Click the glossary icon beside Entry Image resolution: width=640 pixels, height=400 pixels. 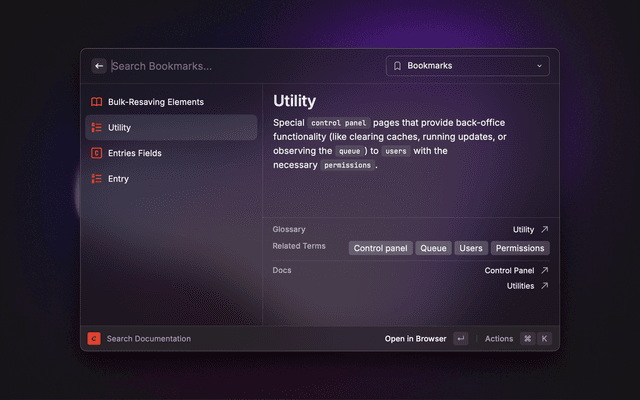96,179
